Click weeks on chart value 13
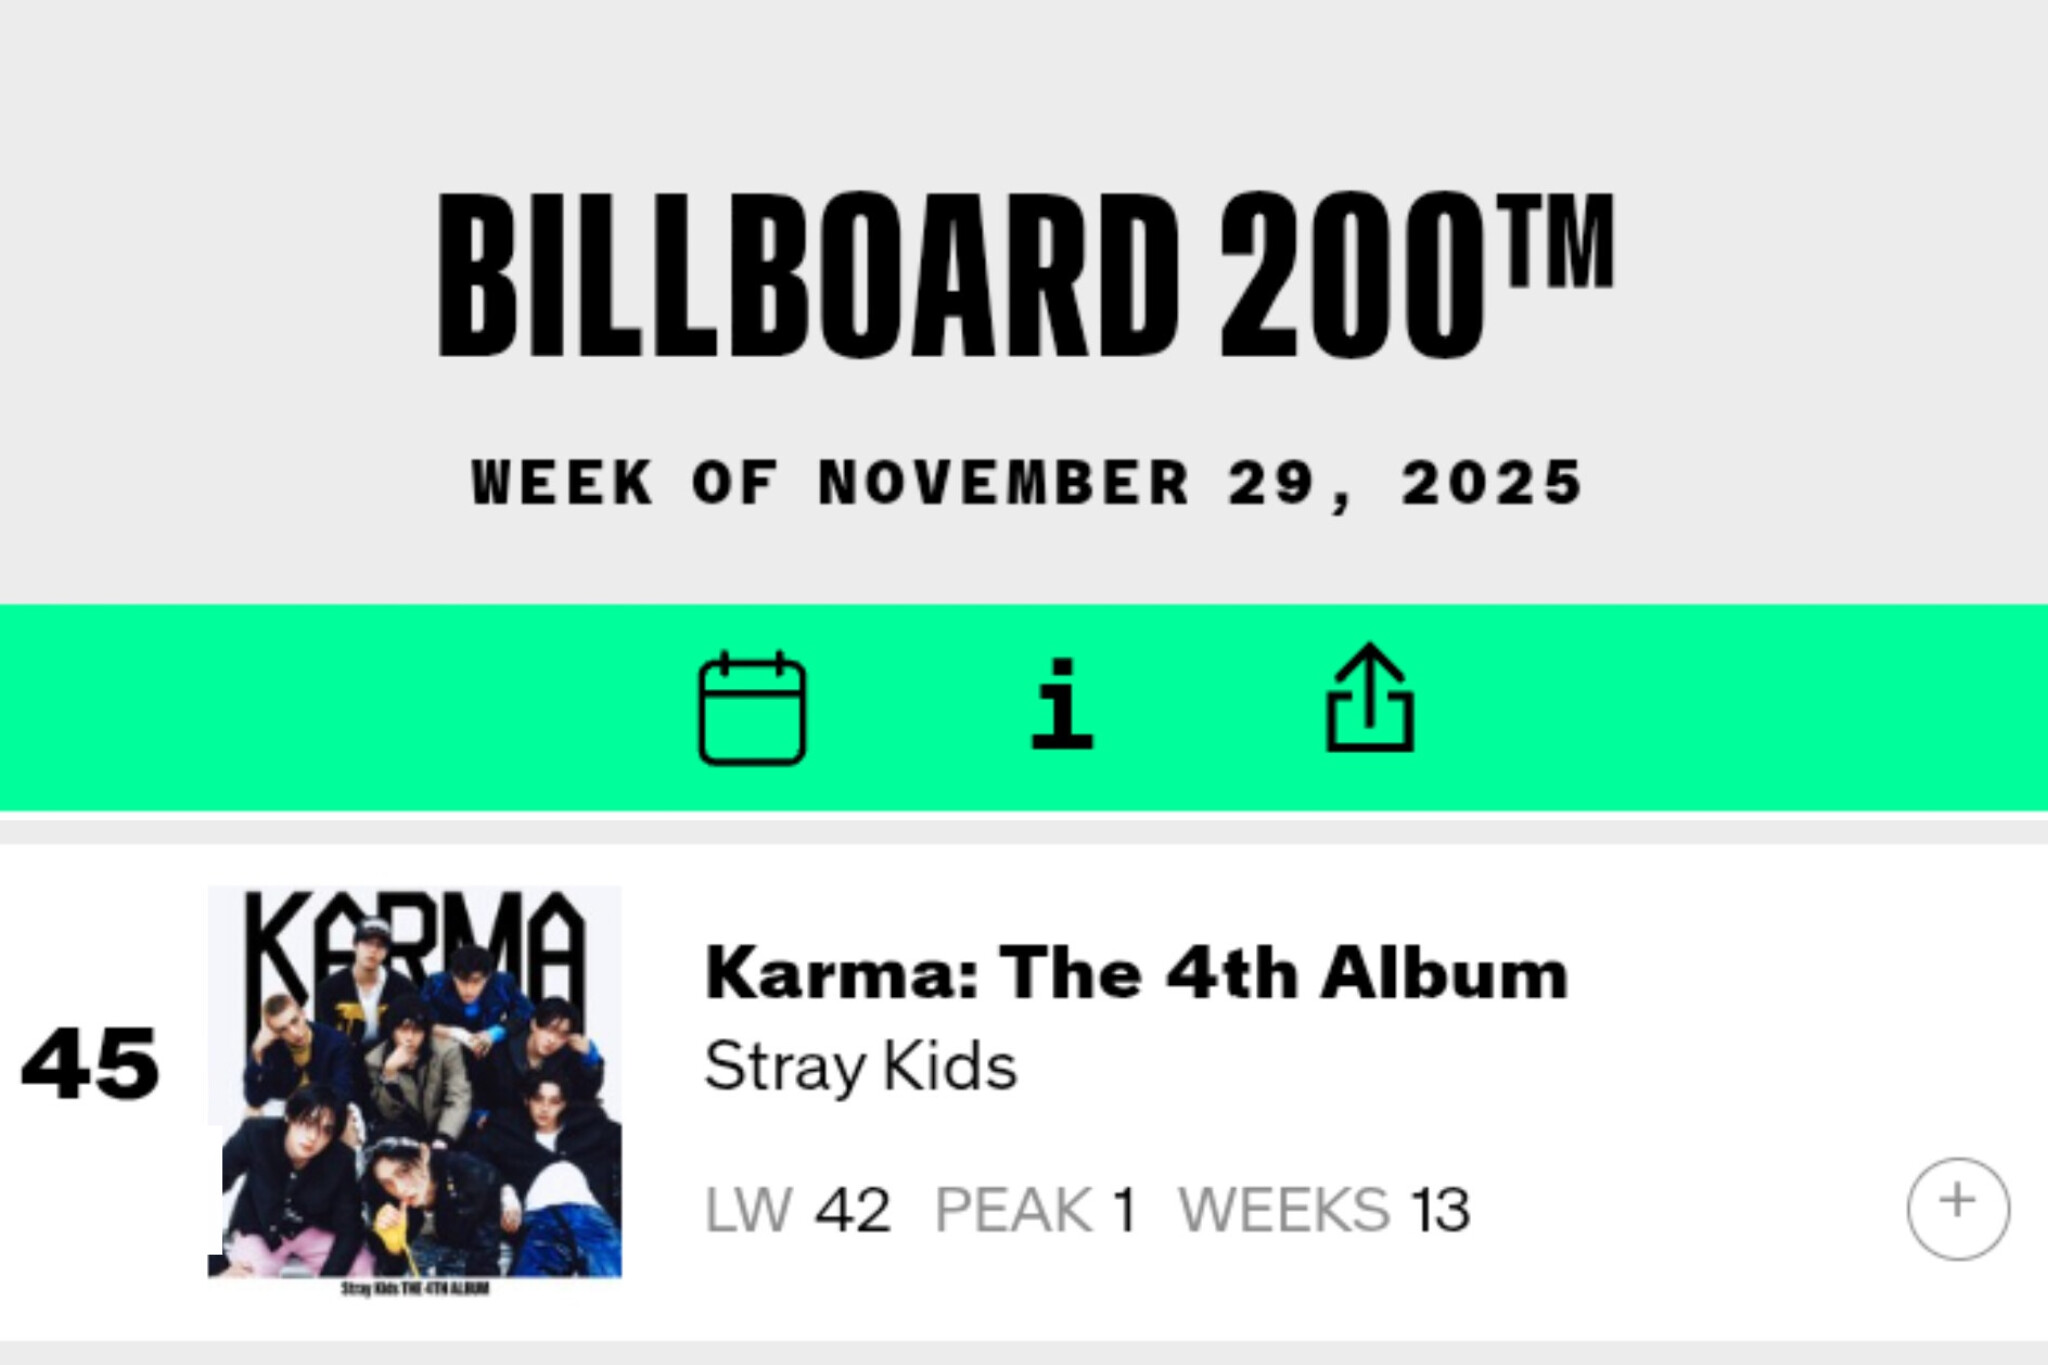This screenshot has width=2048, height=1365. 1440,1210
